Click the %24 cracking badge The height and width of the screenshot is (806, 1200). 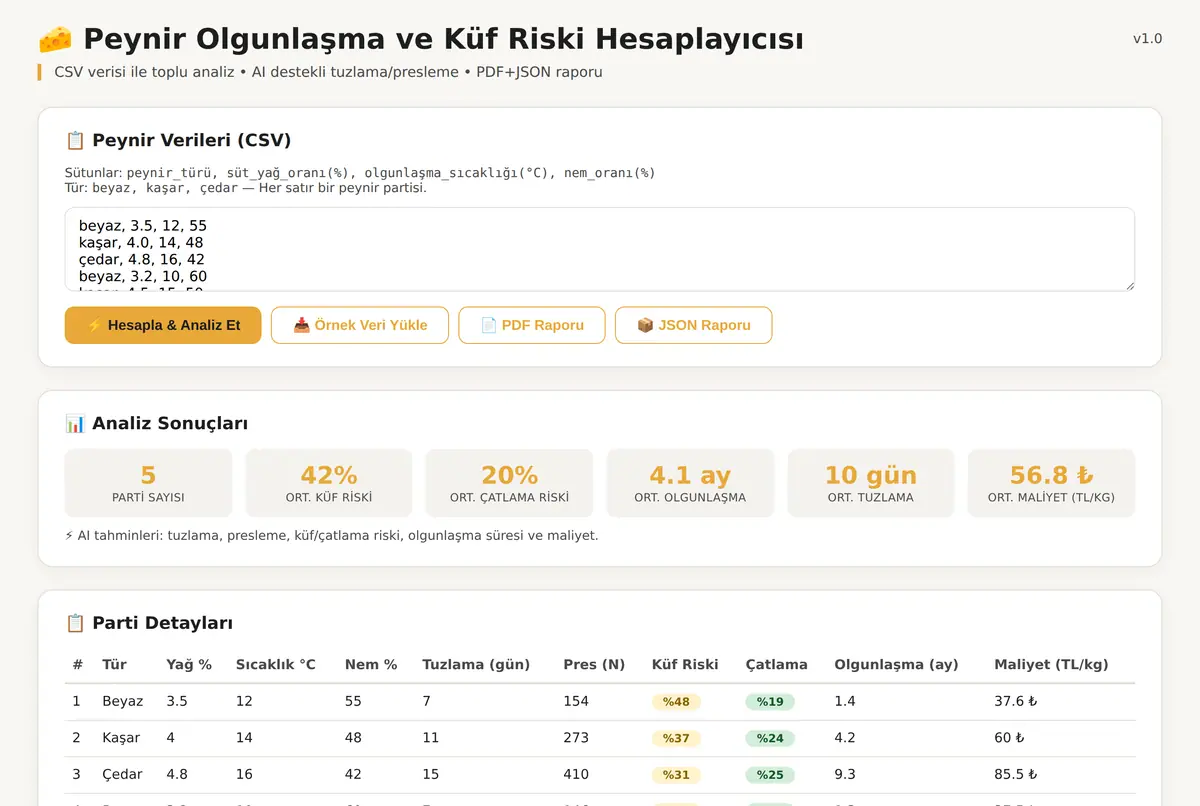(770, 738)
